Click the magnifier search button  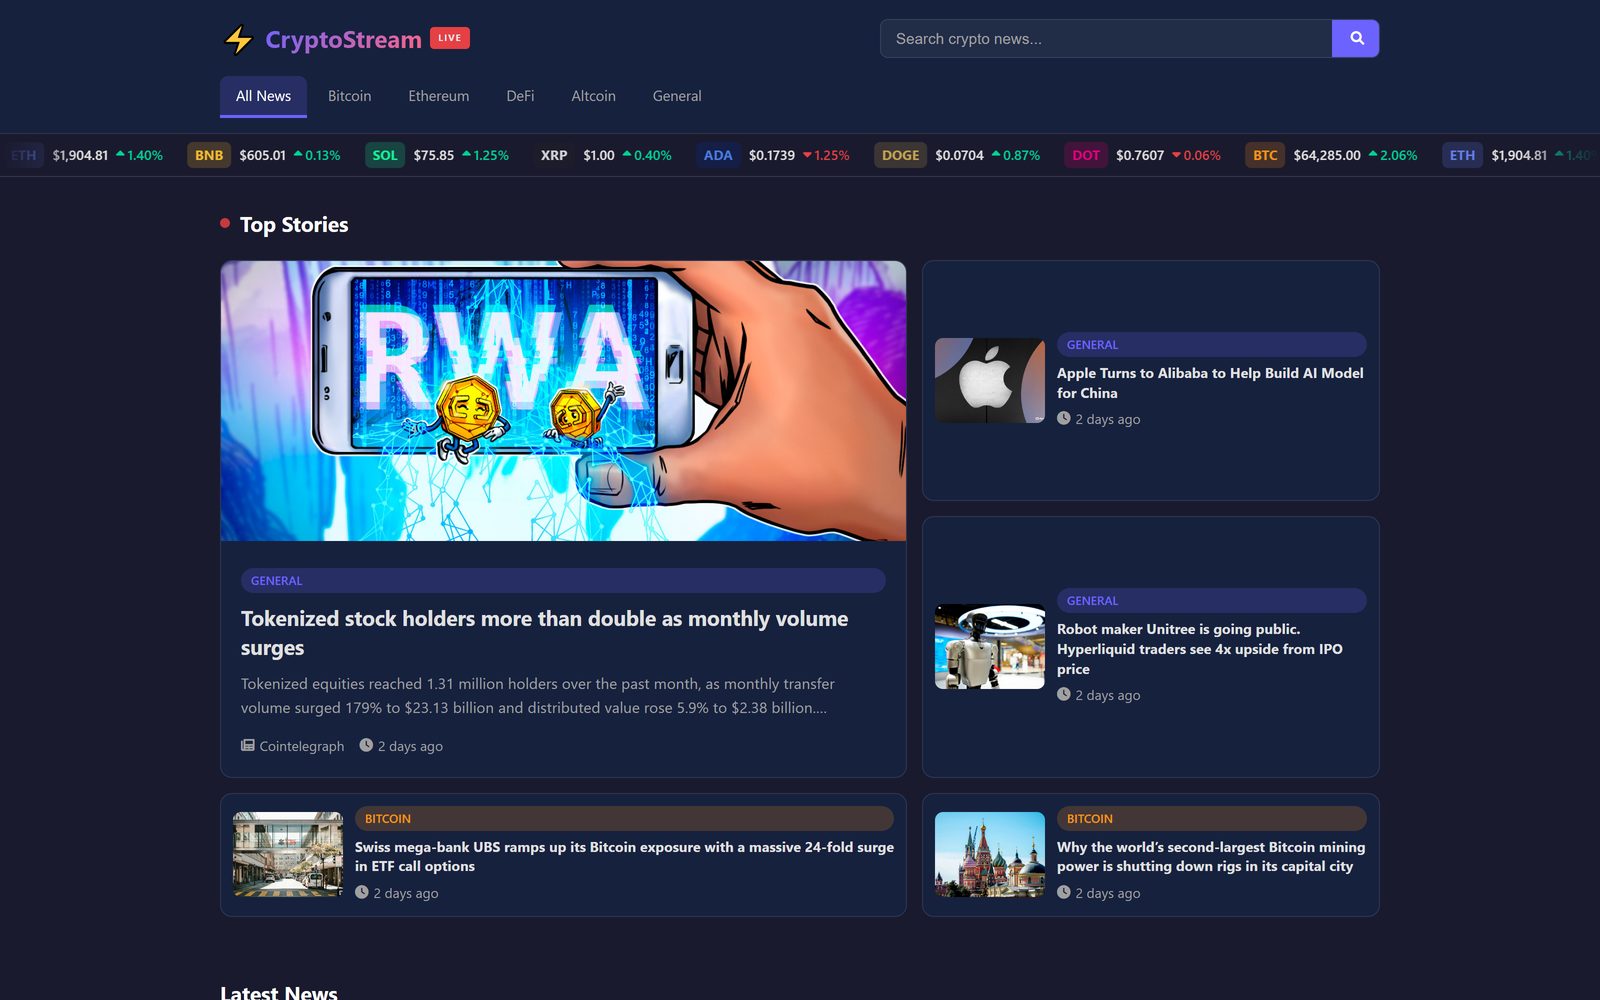(1355, 38)
